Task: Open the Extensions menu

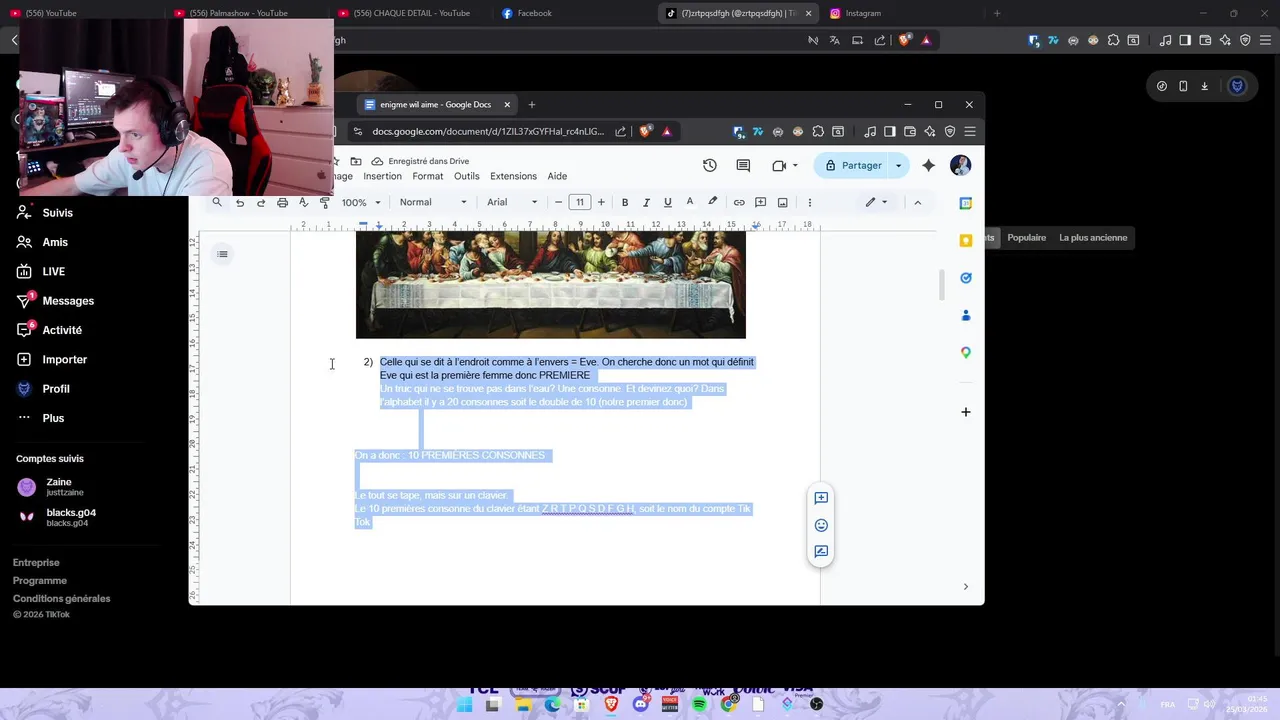Action: (513, 176)
